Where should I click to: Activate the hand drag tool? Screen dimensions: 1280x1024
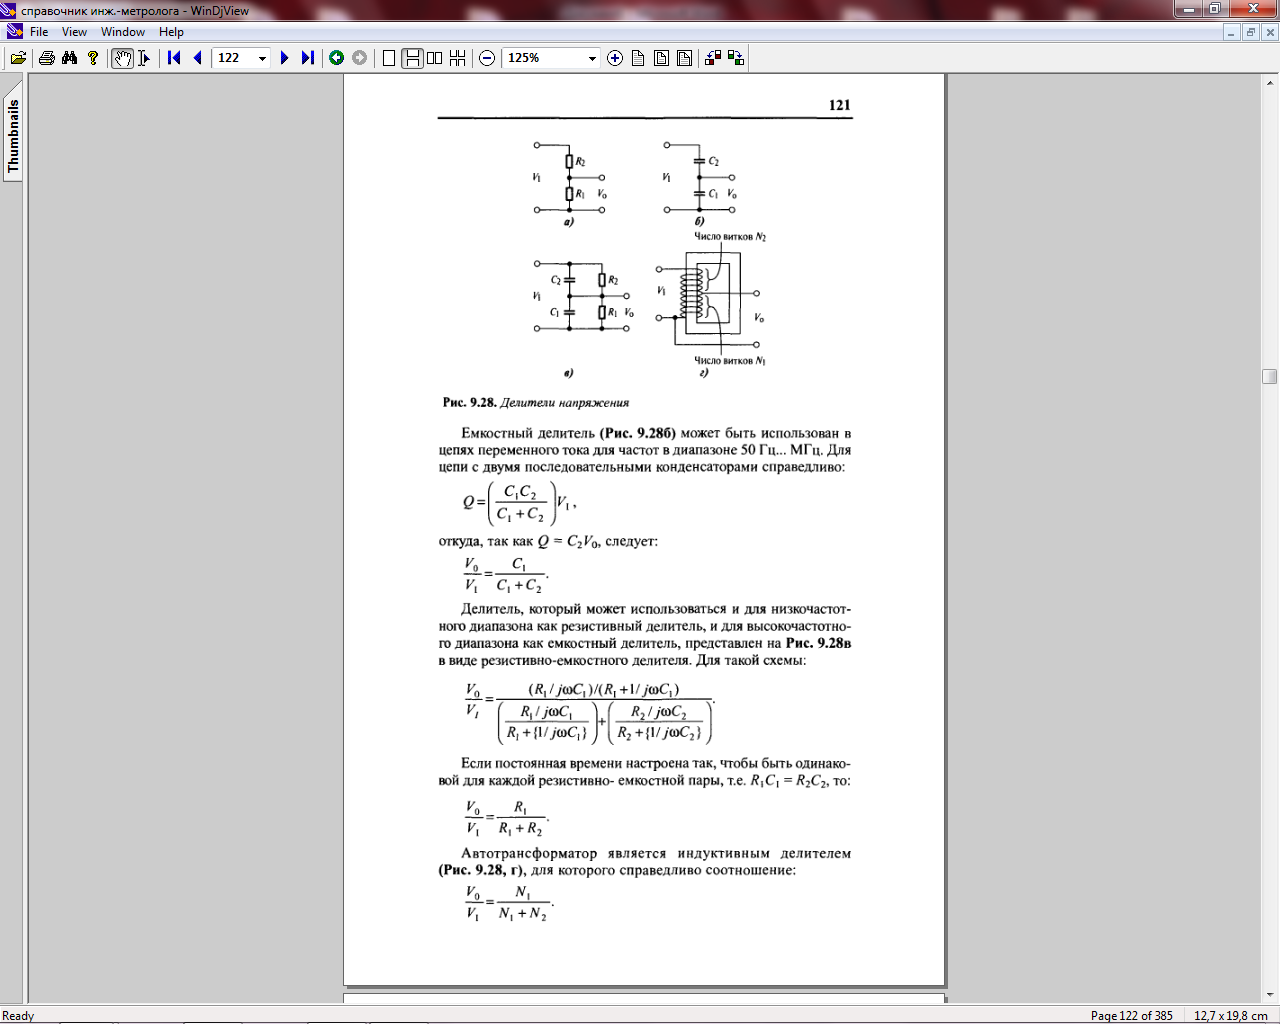[x=122, y=58]
